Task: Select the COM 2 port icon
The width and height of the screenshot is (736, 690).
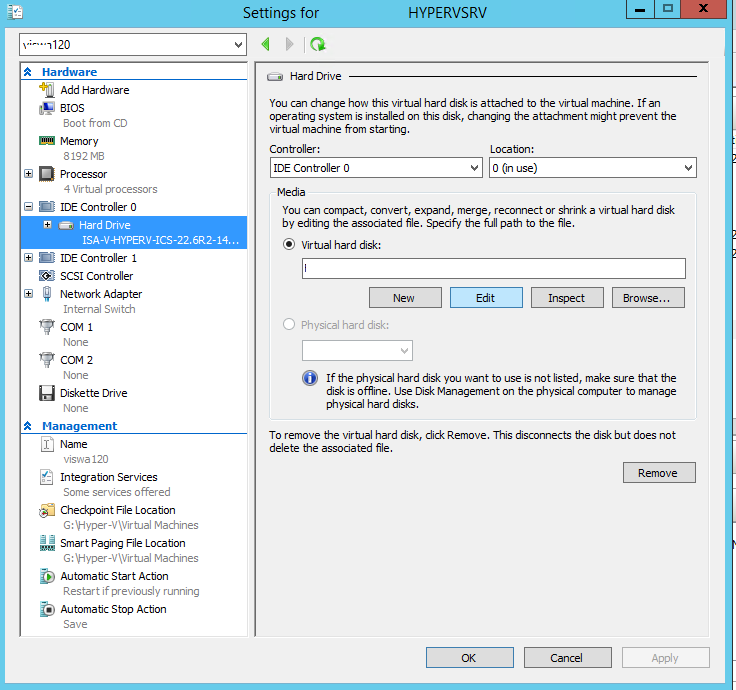Action: pos(46,360)
